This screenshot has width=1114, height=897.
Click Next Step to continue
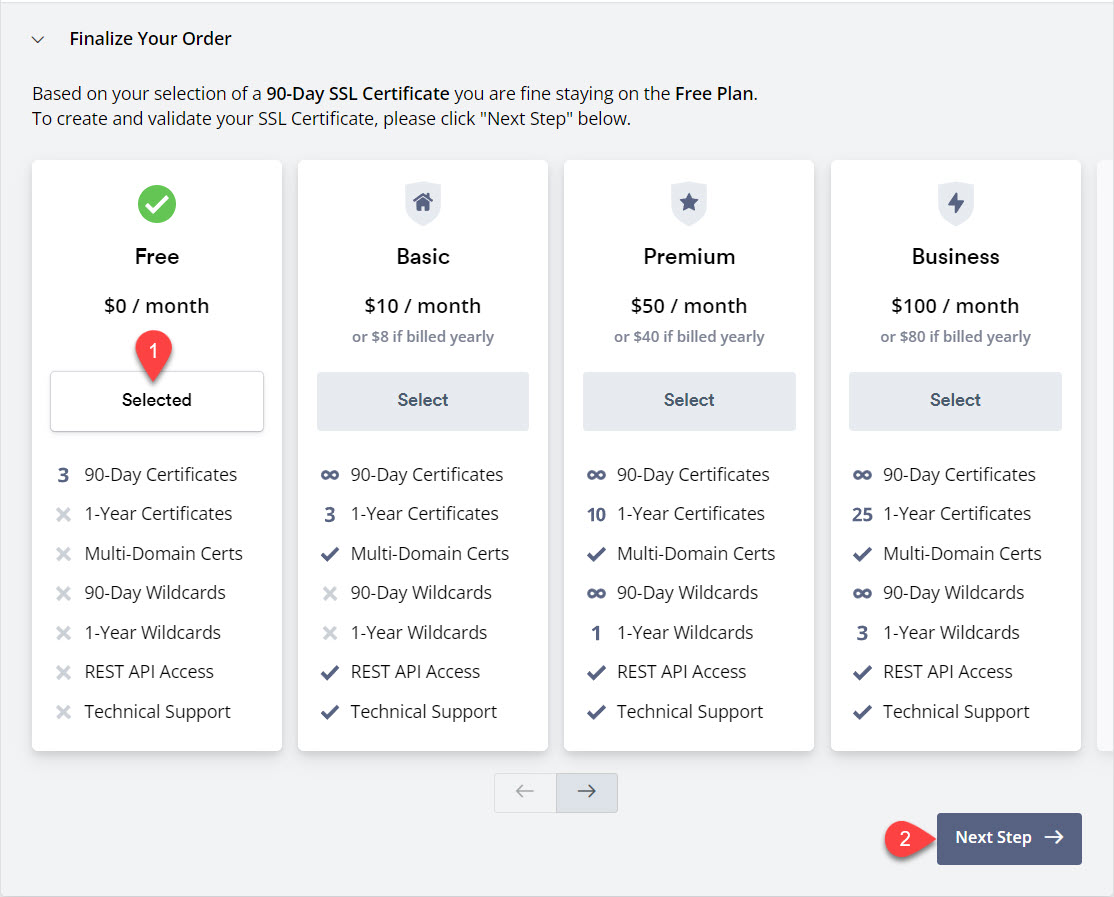[1008, 838]
